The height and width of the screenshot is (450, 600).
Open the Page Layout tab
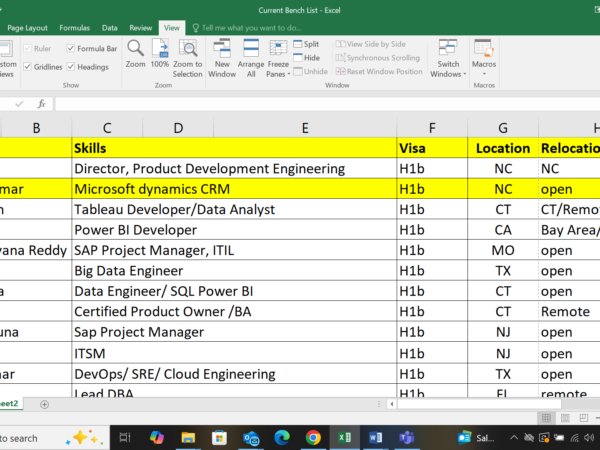28,28
